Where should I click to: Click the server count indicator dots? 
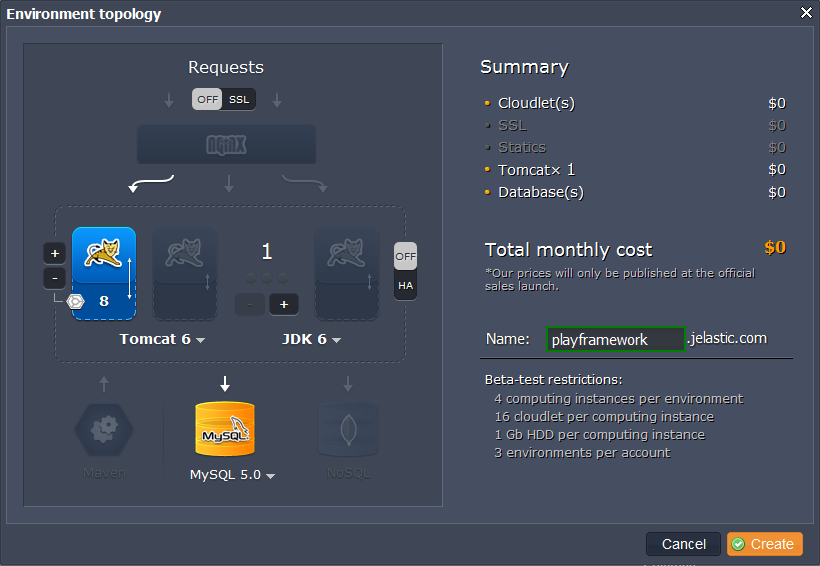267,278
